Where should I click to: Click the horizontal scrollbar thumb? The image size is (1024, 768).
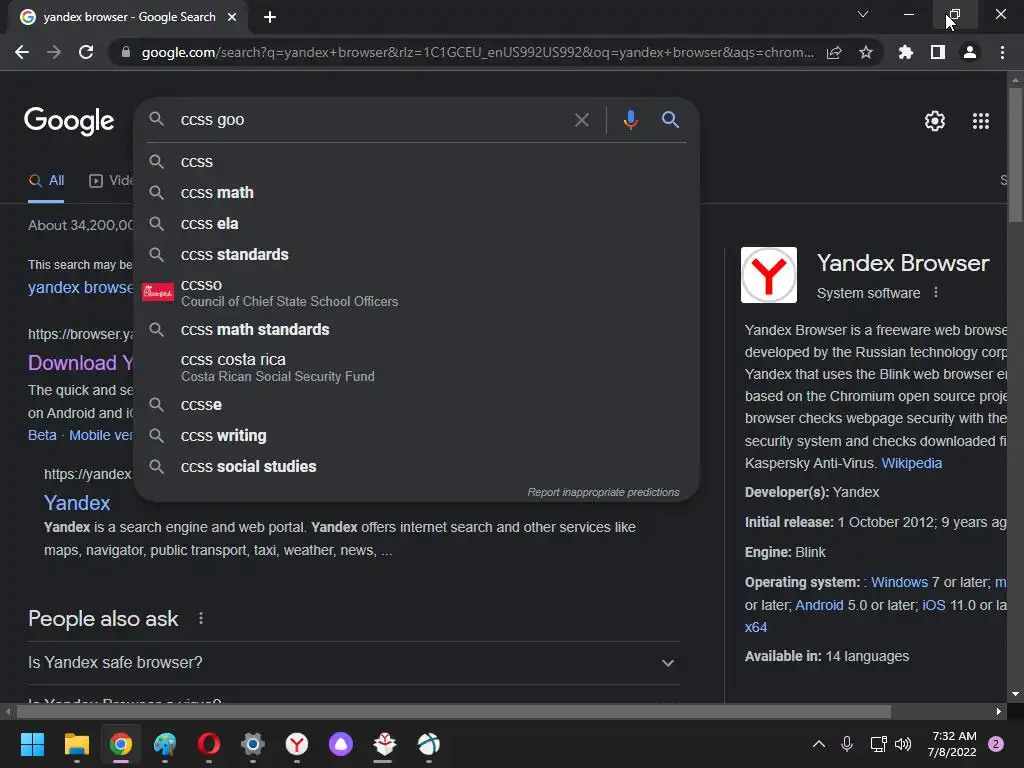[454, 711]
